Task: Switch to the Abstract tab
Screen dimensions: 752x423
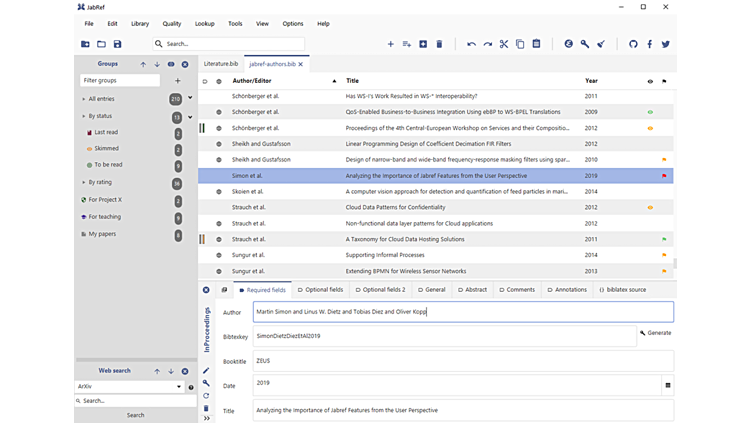Action: click(472, 290)
